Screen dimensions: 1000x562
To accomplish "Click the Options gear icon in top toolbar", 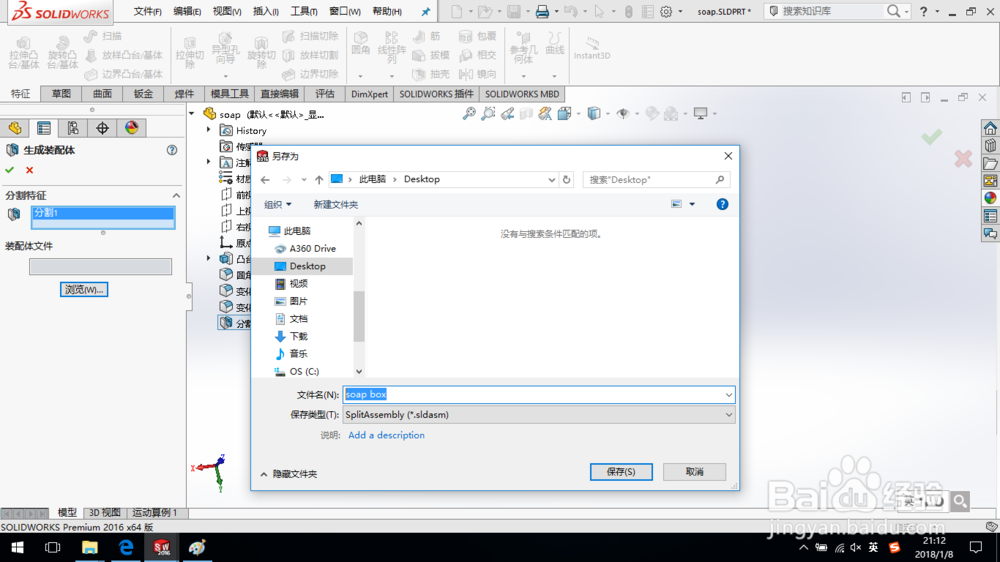I will (x=666, y=11).
